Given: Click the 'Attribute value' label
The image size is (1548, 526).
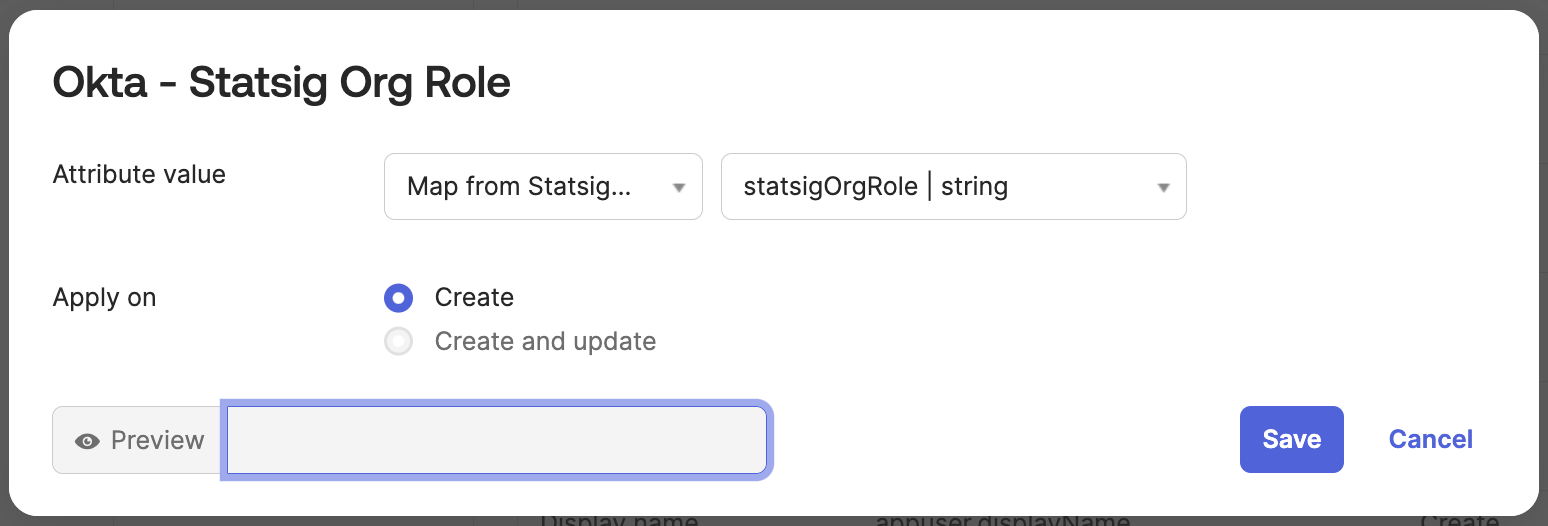Looking at the screenshot, I should coord(139,175).
